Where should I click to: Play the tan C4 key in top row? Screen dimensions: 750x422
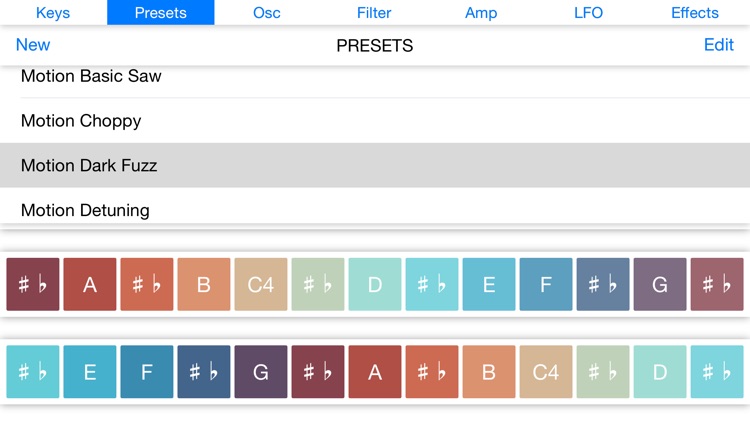click(x=261, y=285)
